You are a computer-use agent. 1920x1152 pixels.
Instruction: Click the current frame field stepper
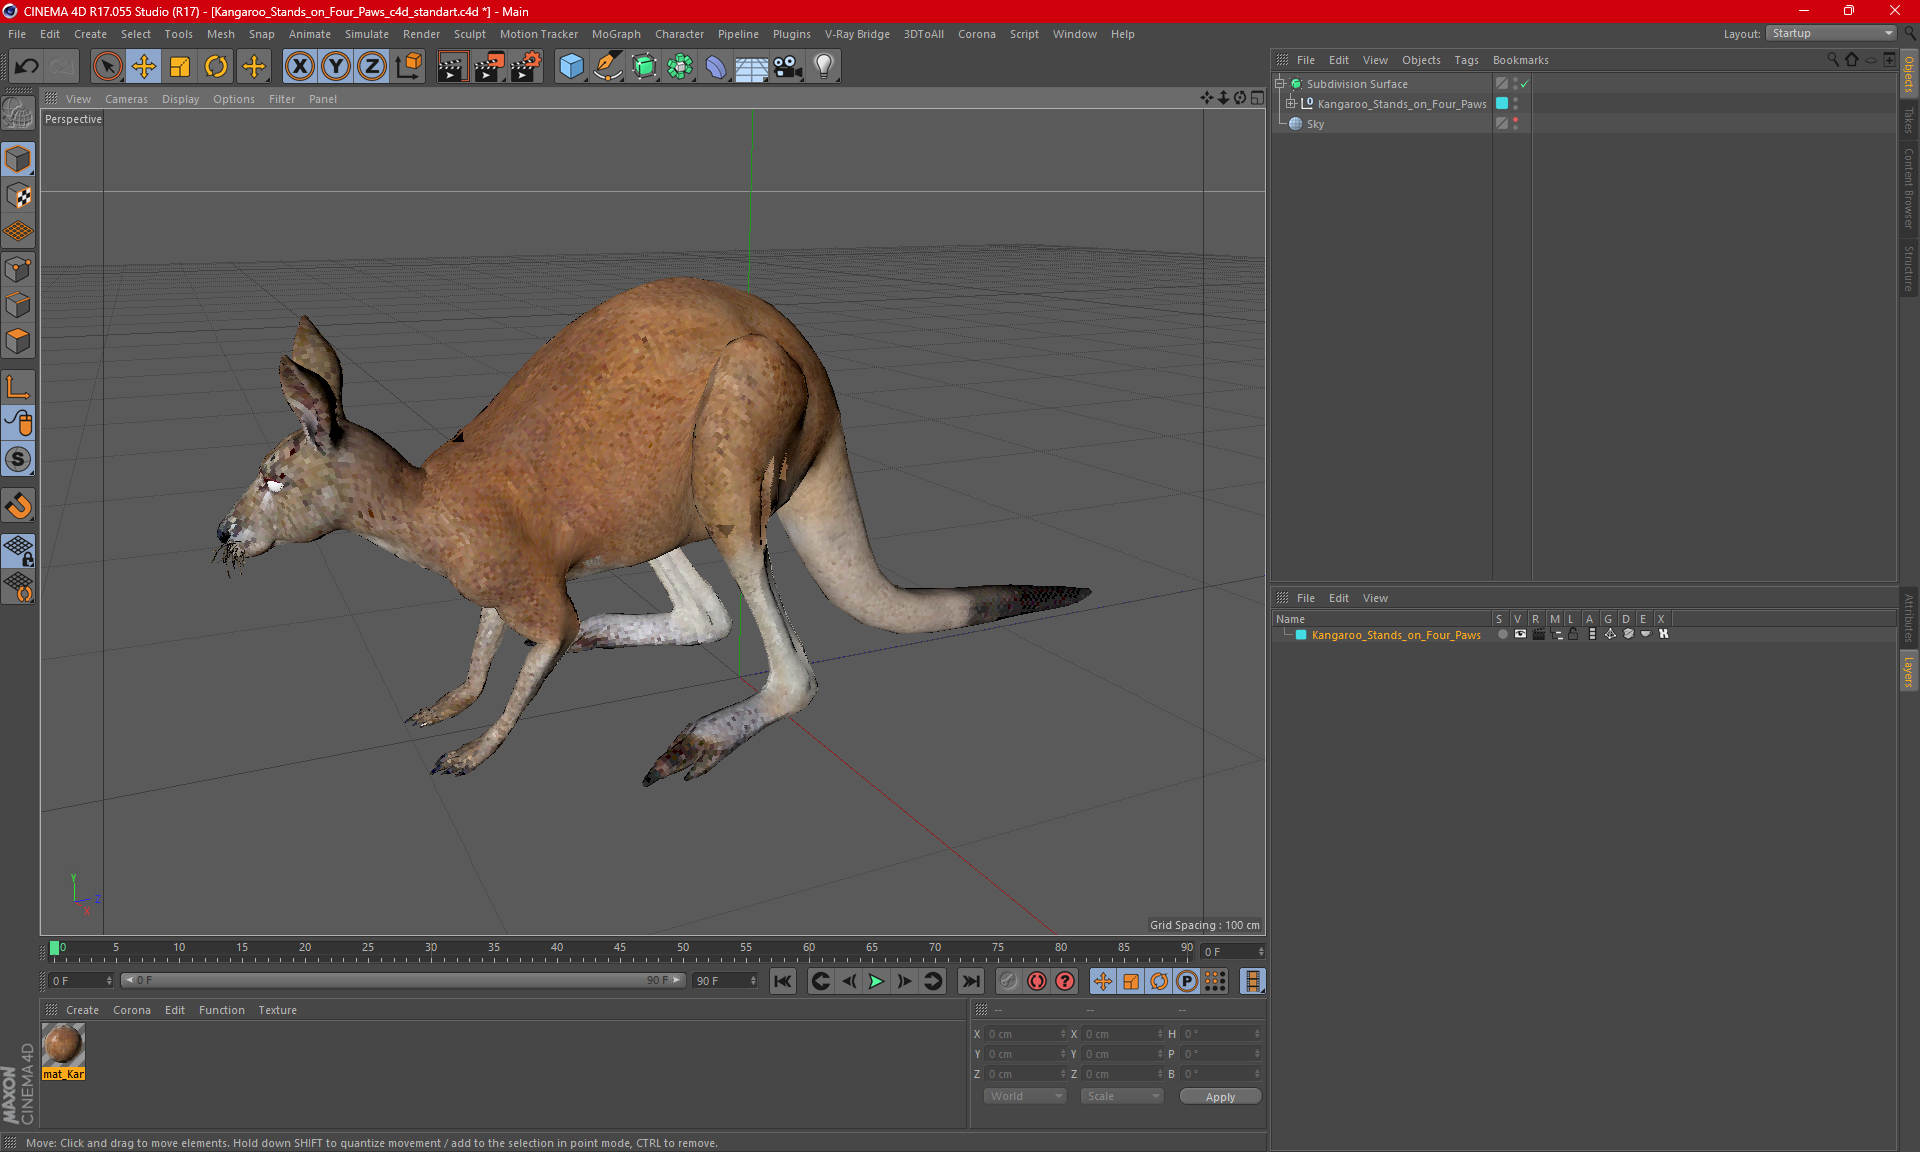coord(1261,951)
